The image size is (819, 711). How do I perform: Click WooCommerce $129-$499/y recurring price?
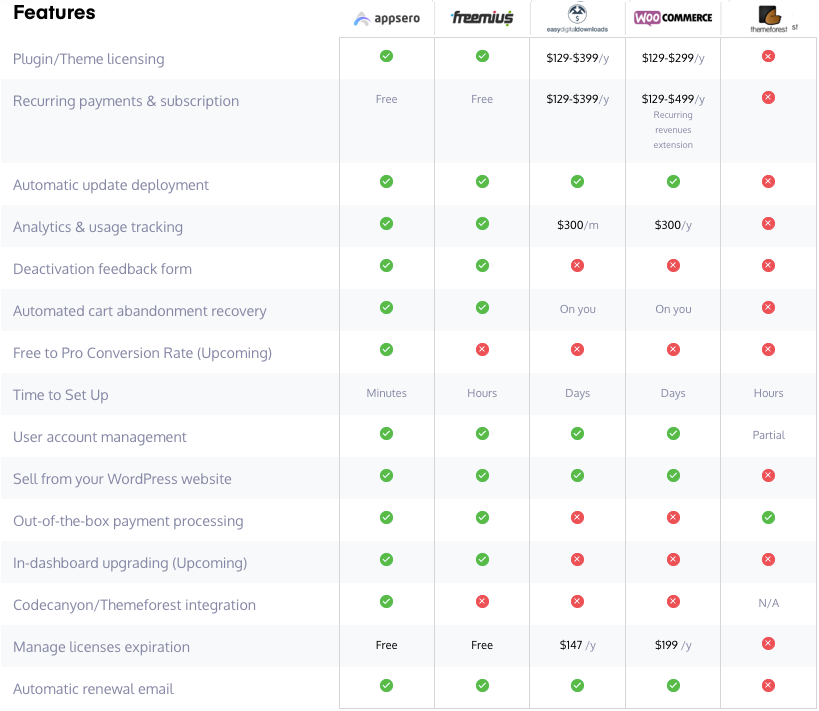673,99
